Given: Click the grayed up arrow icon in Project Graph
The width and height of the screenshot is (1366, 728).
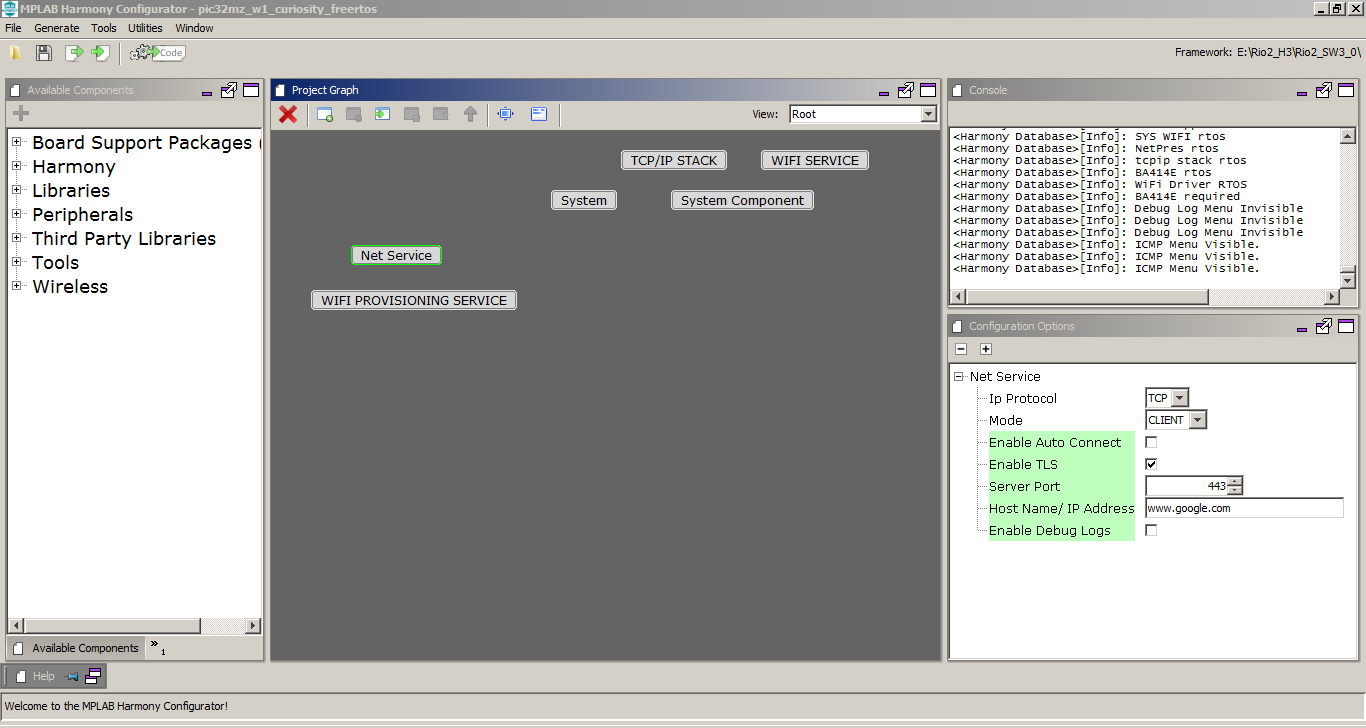Looking at the screenshot, I should (470, 114).
